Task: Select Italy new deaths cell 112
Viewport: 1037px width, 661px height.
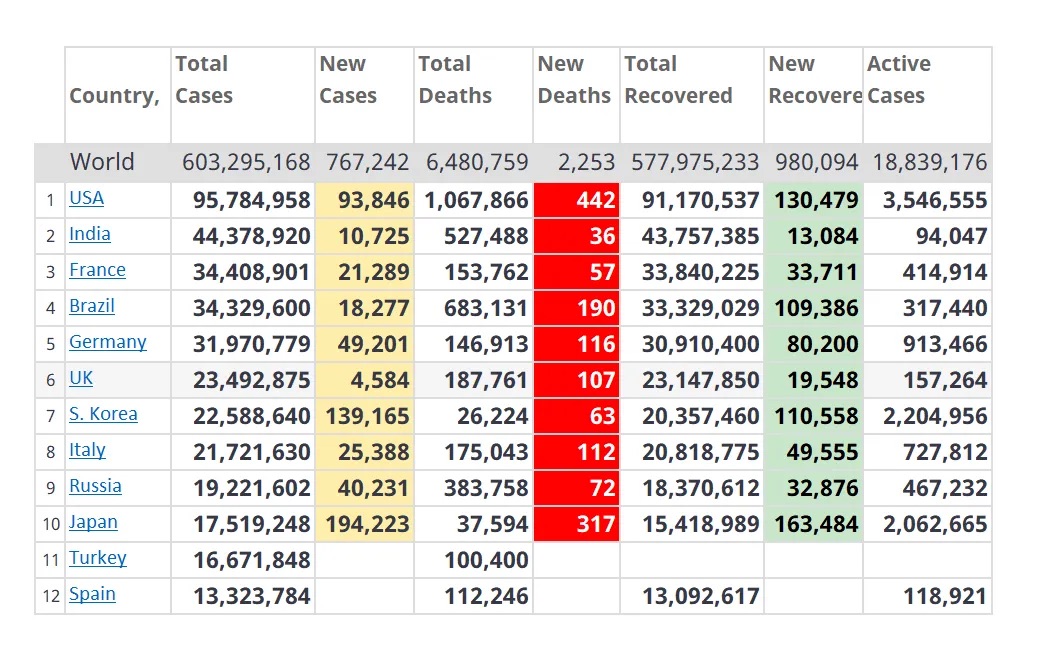Action: 577,453
